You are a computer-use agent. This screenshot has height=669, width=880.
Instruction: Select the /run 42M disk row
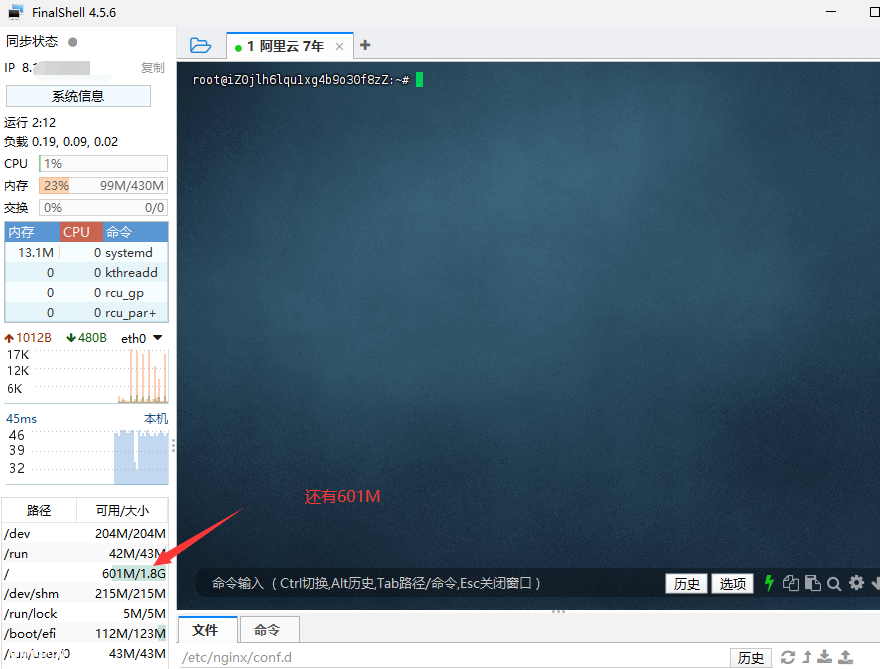(x=85, y=554)
